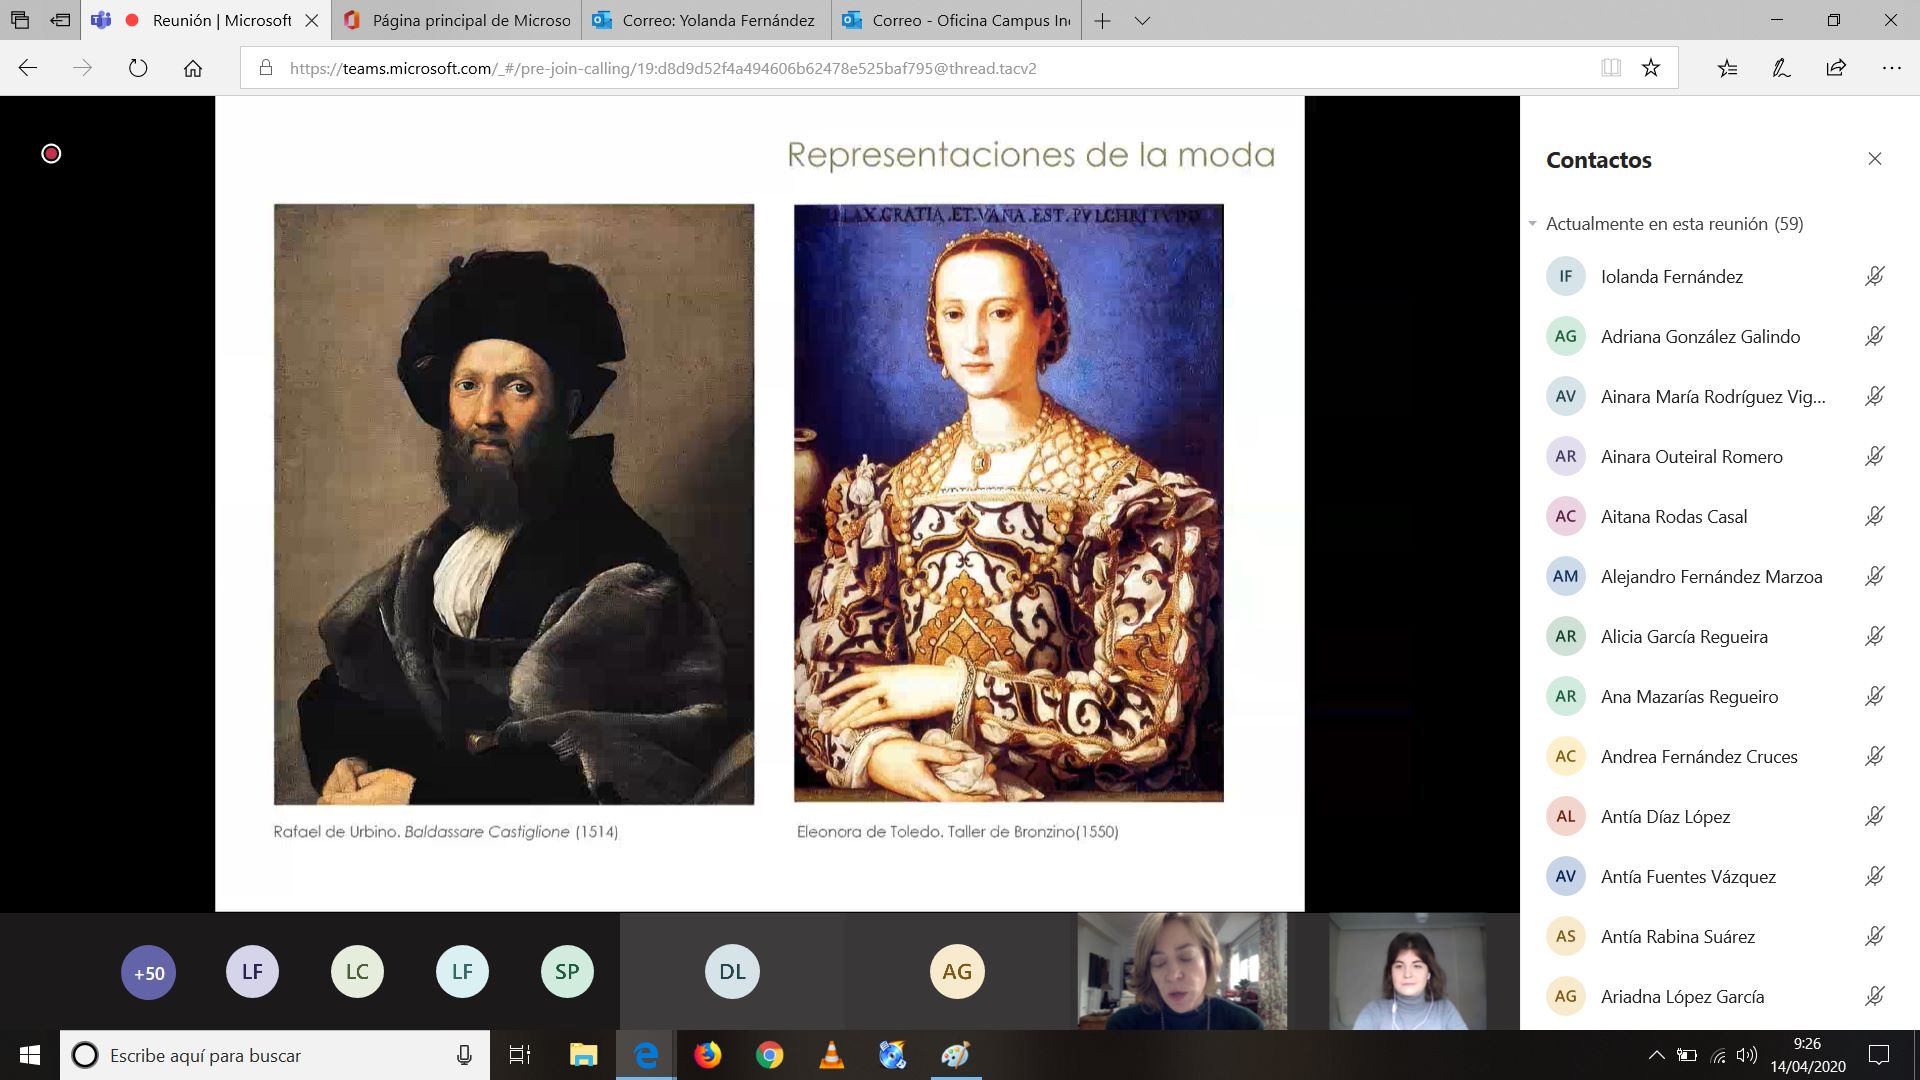Click muted mic icon for Andrea Fernández Cruces
This screenshot has height=1080, width=1920.
tap(1875, 756)
